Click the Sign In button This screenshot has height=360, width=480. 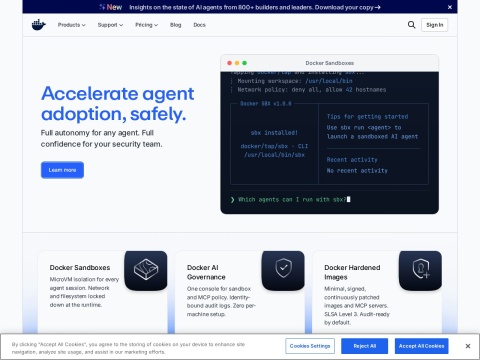click(x=435, y=25)
